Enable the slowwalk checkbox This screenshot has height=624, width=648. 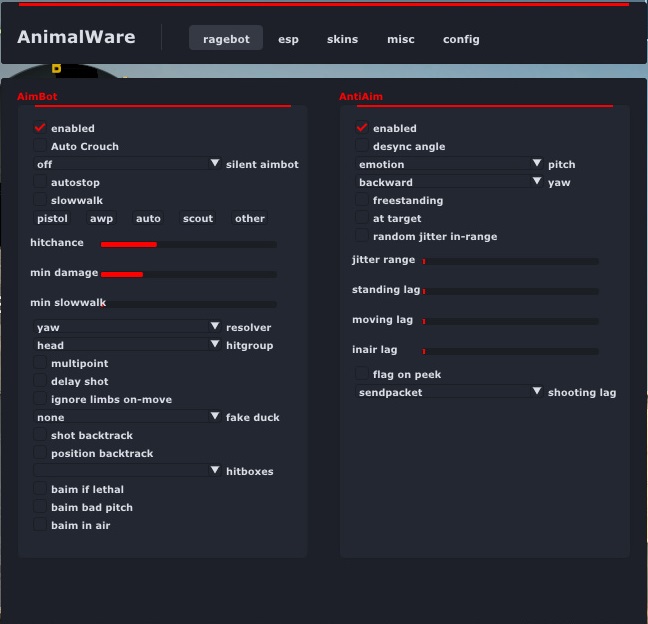(x=40, y=200)
